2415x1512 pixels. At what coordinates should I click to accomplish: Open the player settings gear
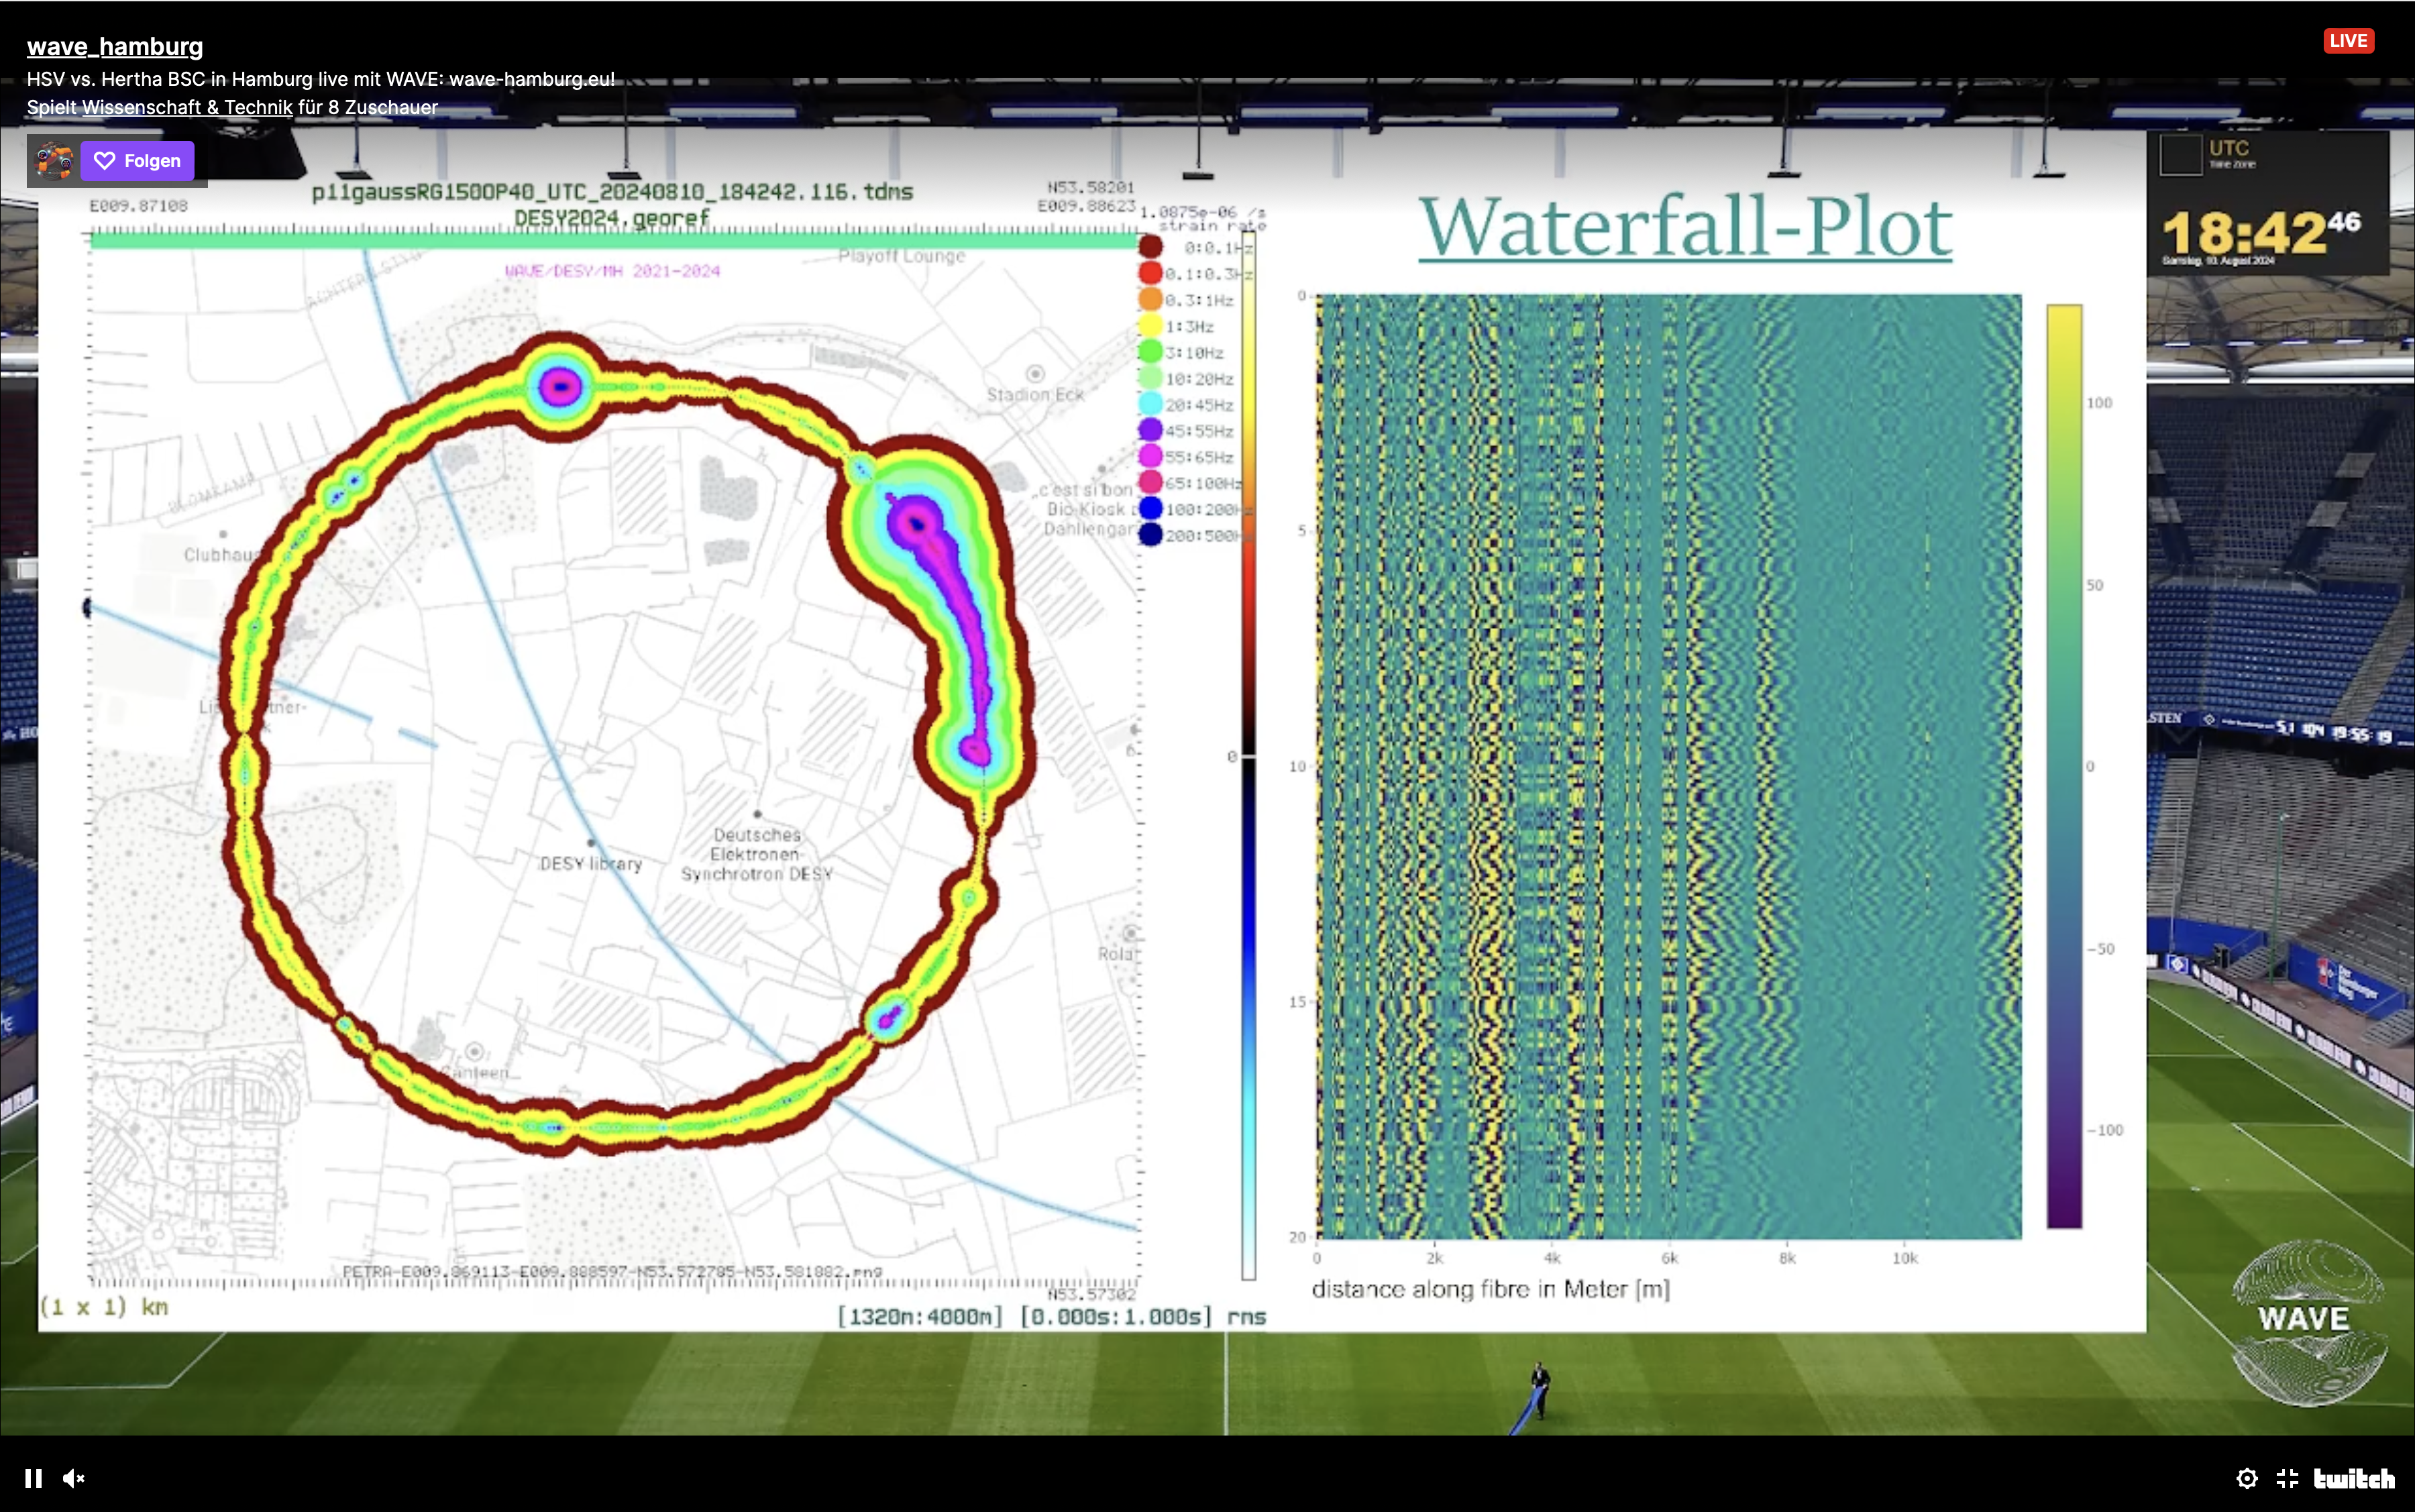point(2247,1478)
